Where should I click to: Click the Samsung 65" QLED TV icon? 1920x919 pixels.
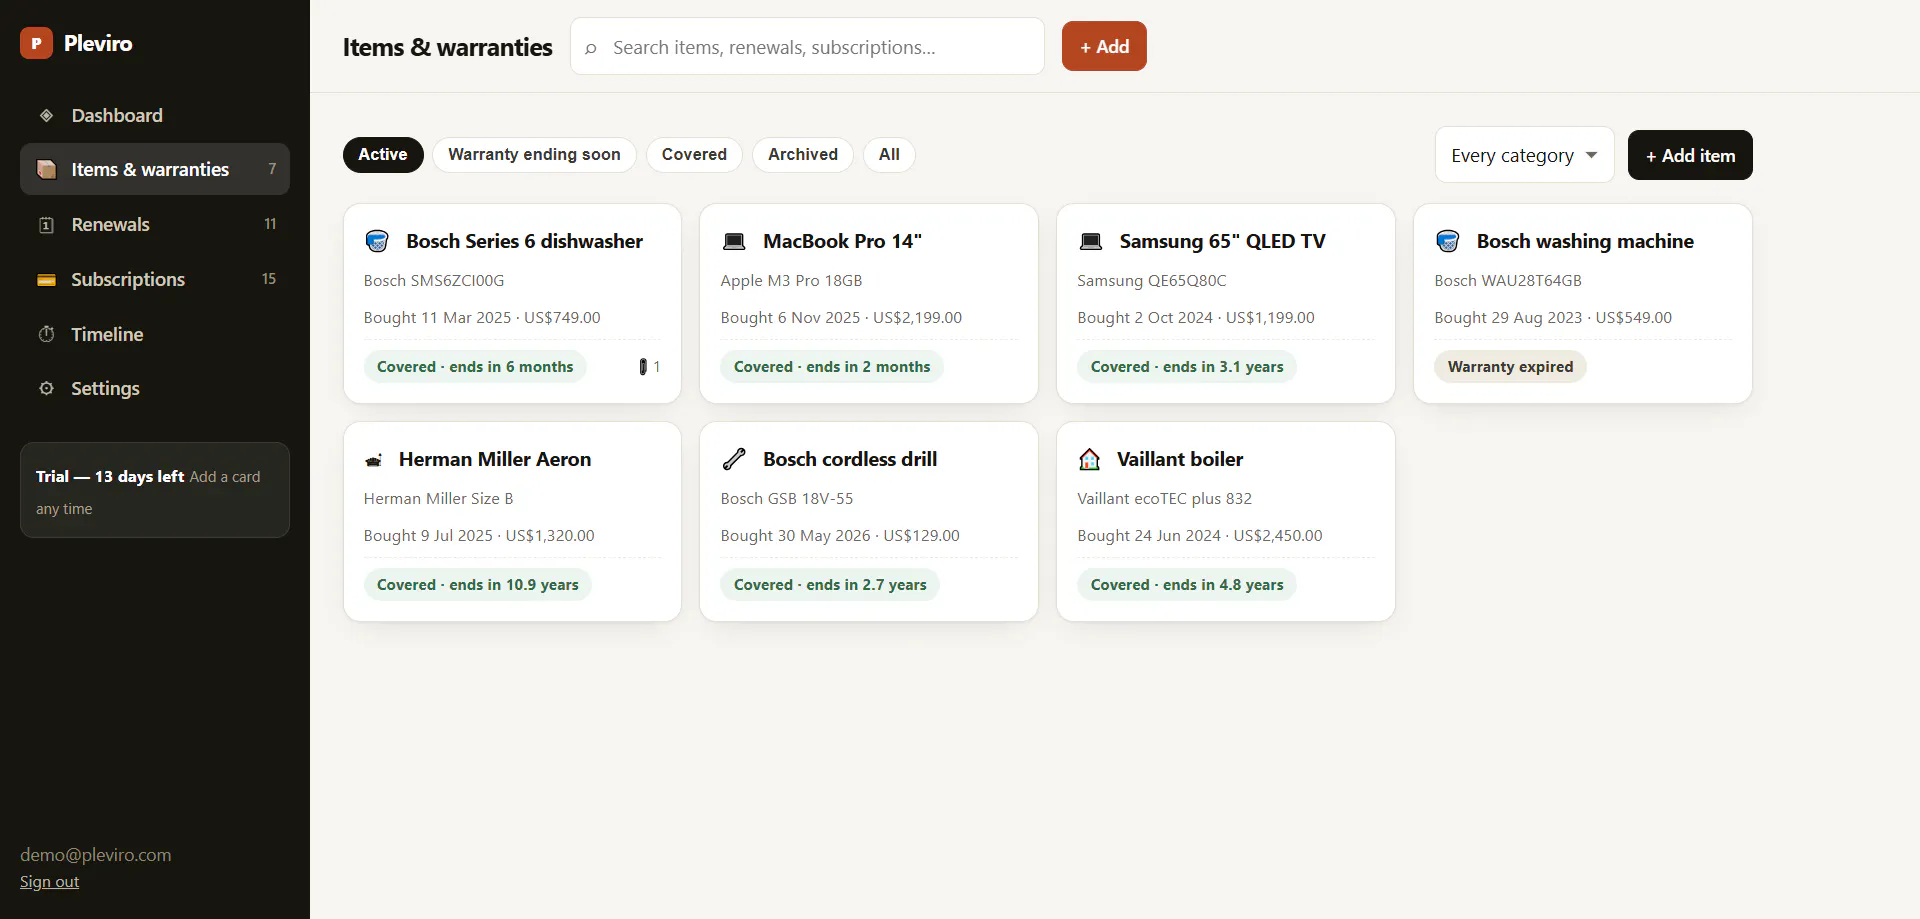[x=1091, y=241]
